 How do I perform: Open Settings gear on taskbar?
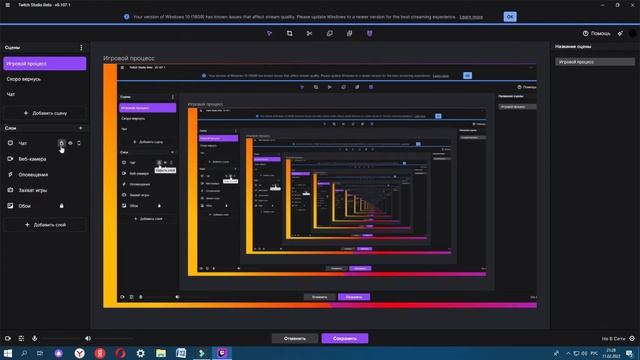pos(140,353)
